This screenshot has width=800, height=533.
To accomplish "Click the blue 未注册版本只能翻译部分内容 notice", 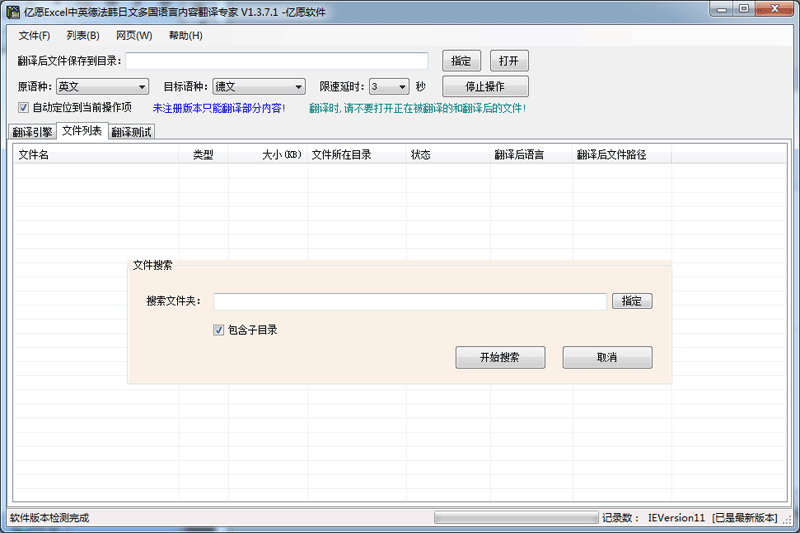I will click(219, 108).
